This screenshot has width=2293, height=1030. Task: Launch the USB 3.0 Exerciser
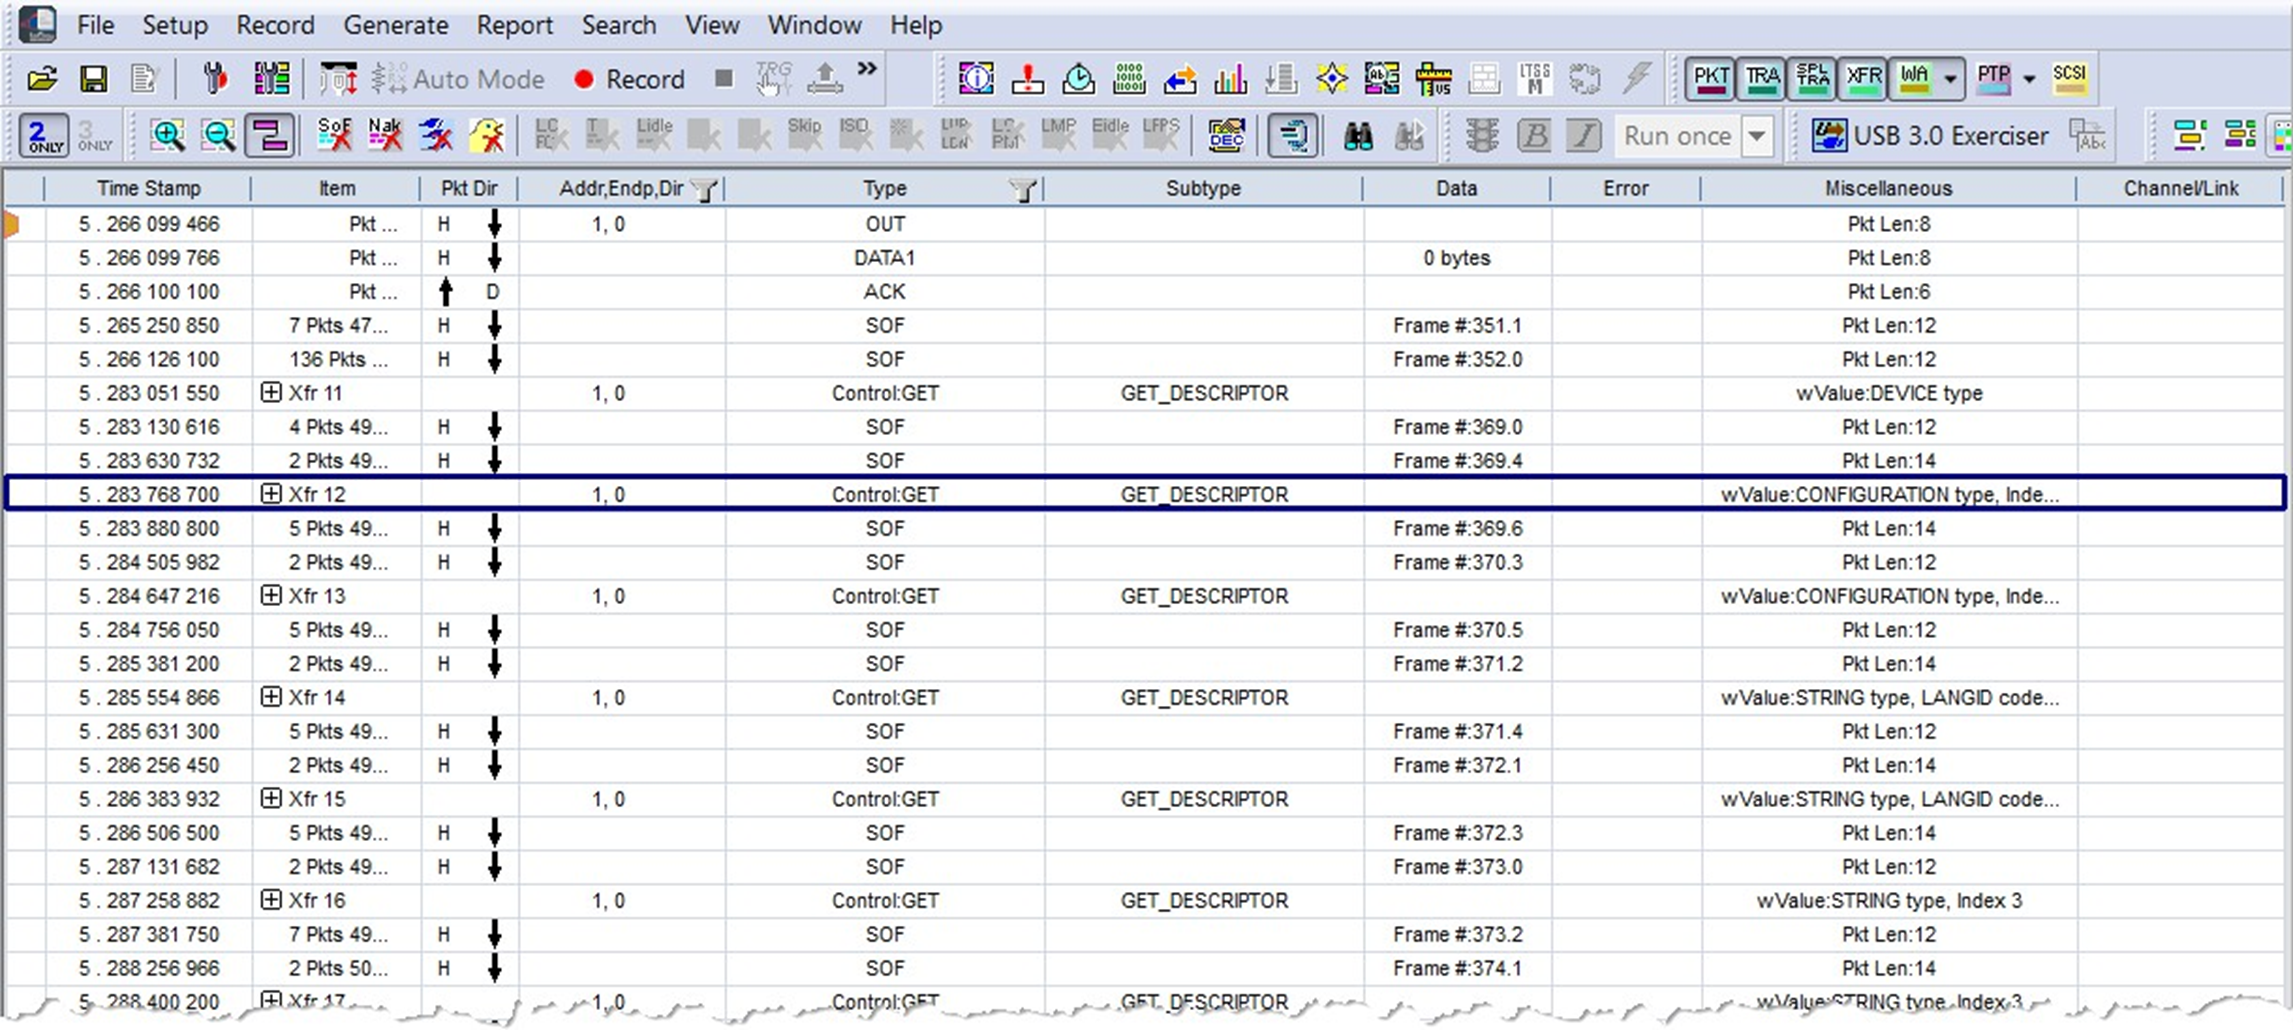point(1930,135)
